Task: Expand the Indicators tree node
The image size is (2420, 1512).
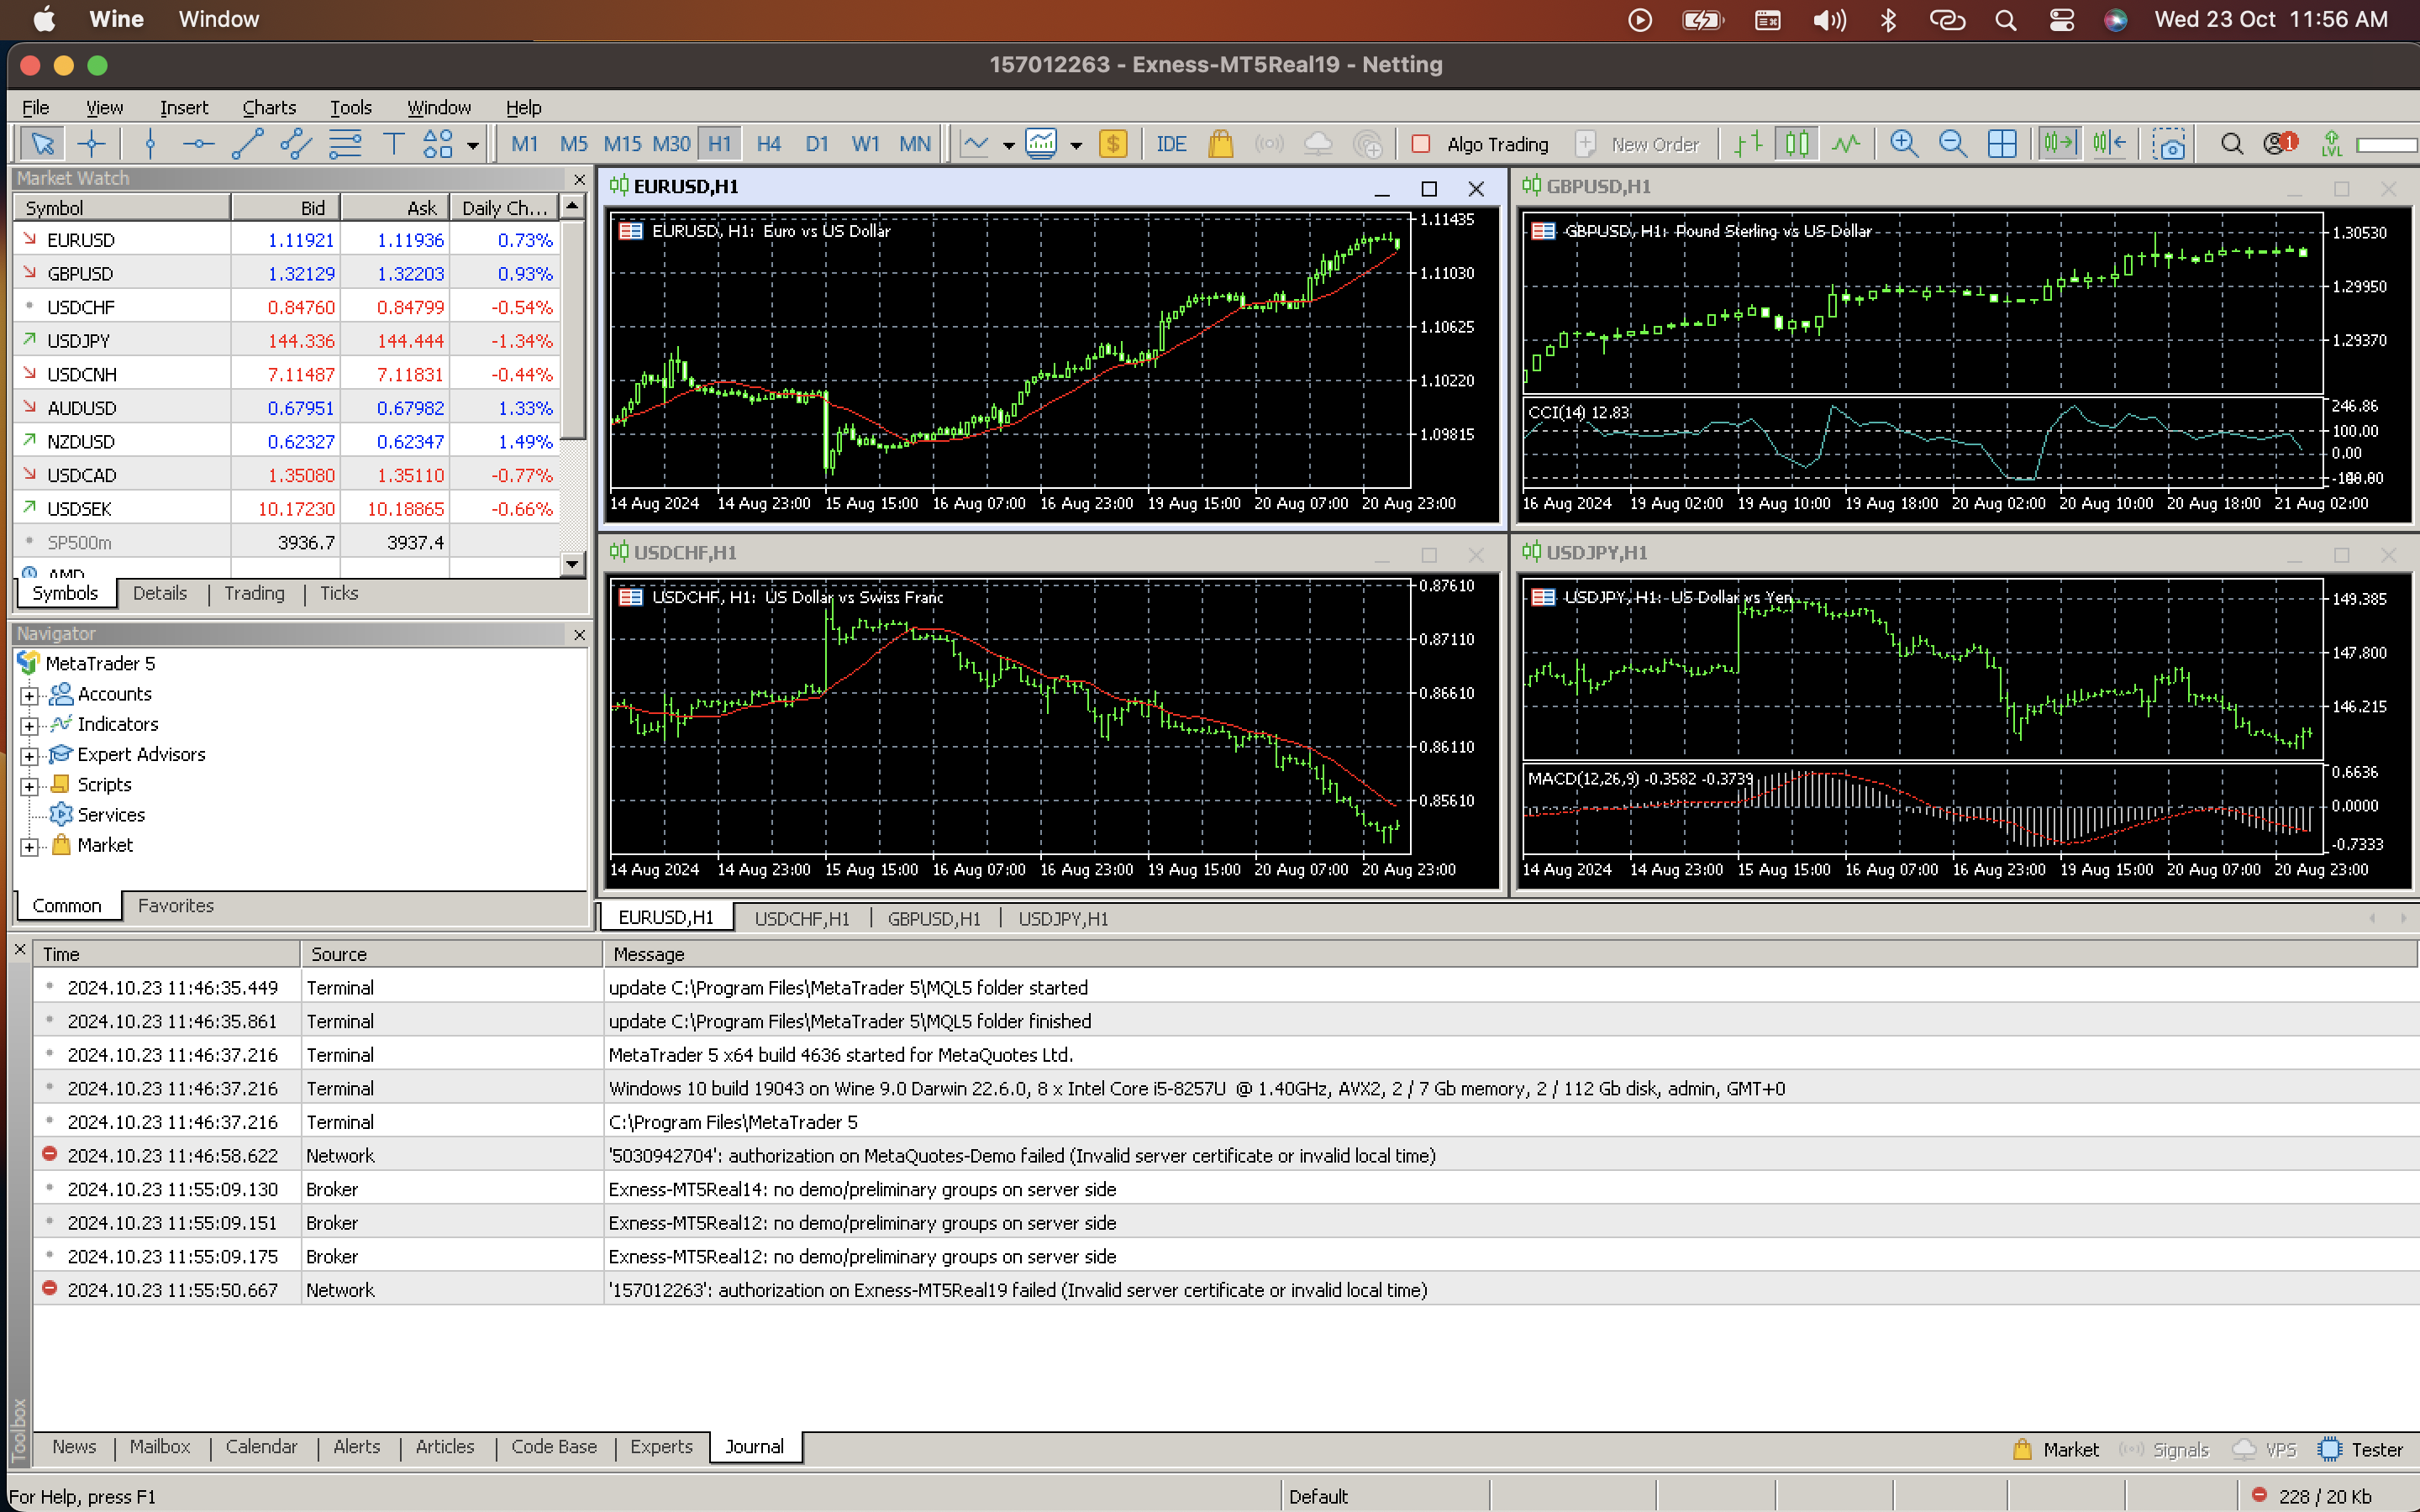Action: click(x=30, y=725)
